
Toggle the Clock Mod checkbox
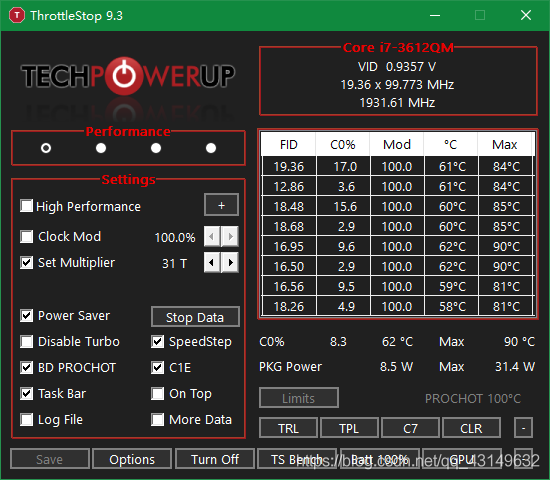(27, 236)
